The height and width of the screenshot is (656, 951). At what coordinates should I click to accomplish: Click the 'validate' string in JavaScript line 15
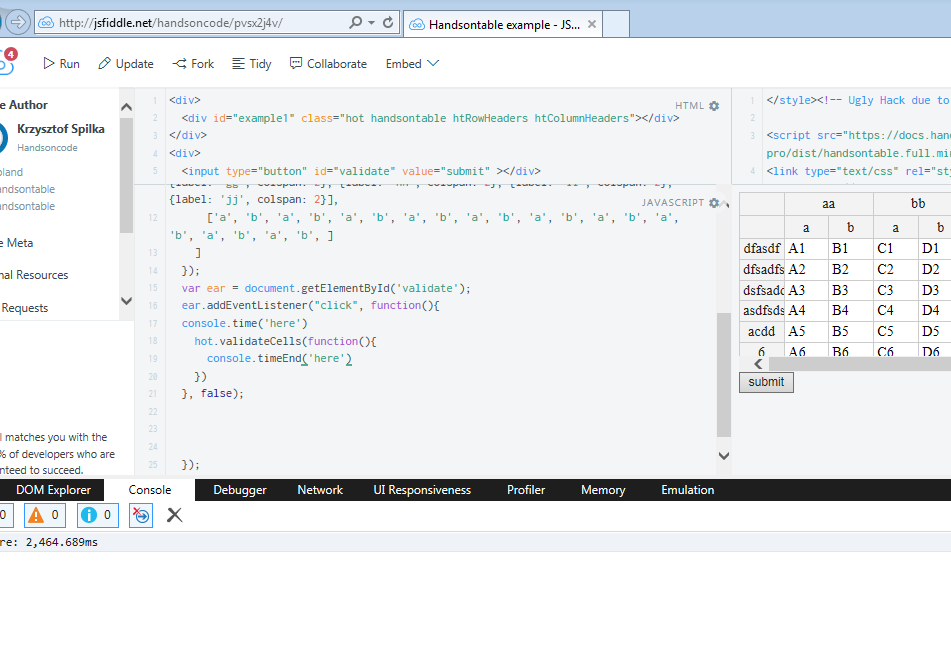(x=428, y=289)
